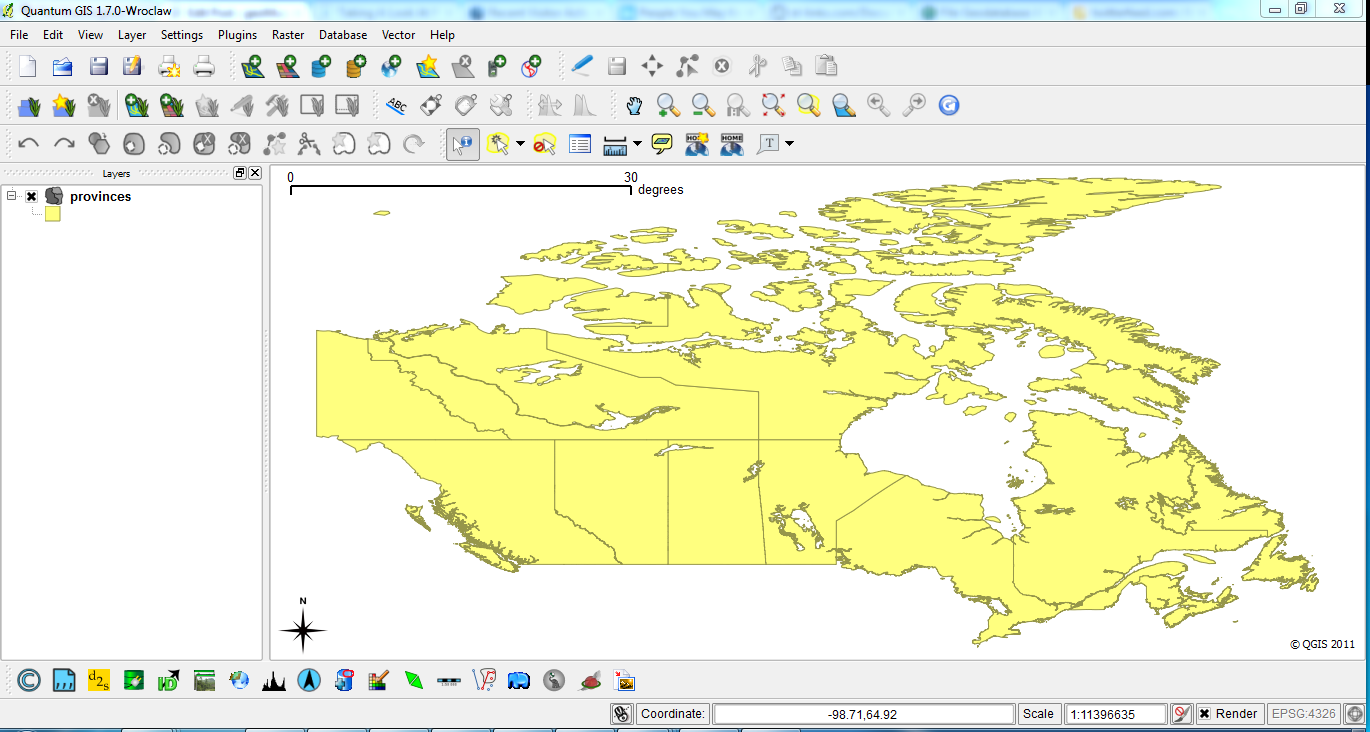
Task: Open the Settings menu
Action: (x=182, y=34)
